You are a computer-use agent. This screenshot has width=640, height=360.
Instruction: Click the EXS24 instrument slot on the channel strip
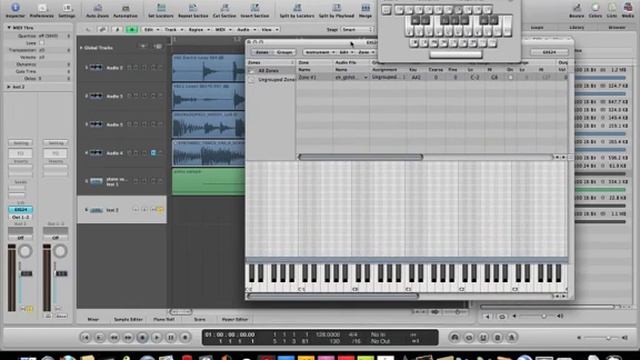point(20,209)
